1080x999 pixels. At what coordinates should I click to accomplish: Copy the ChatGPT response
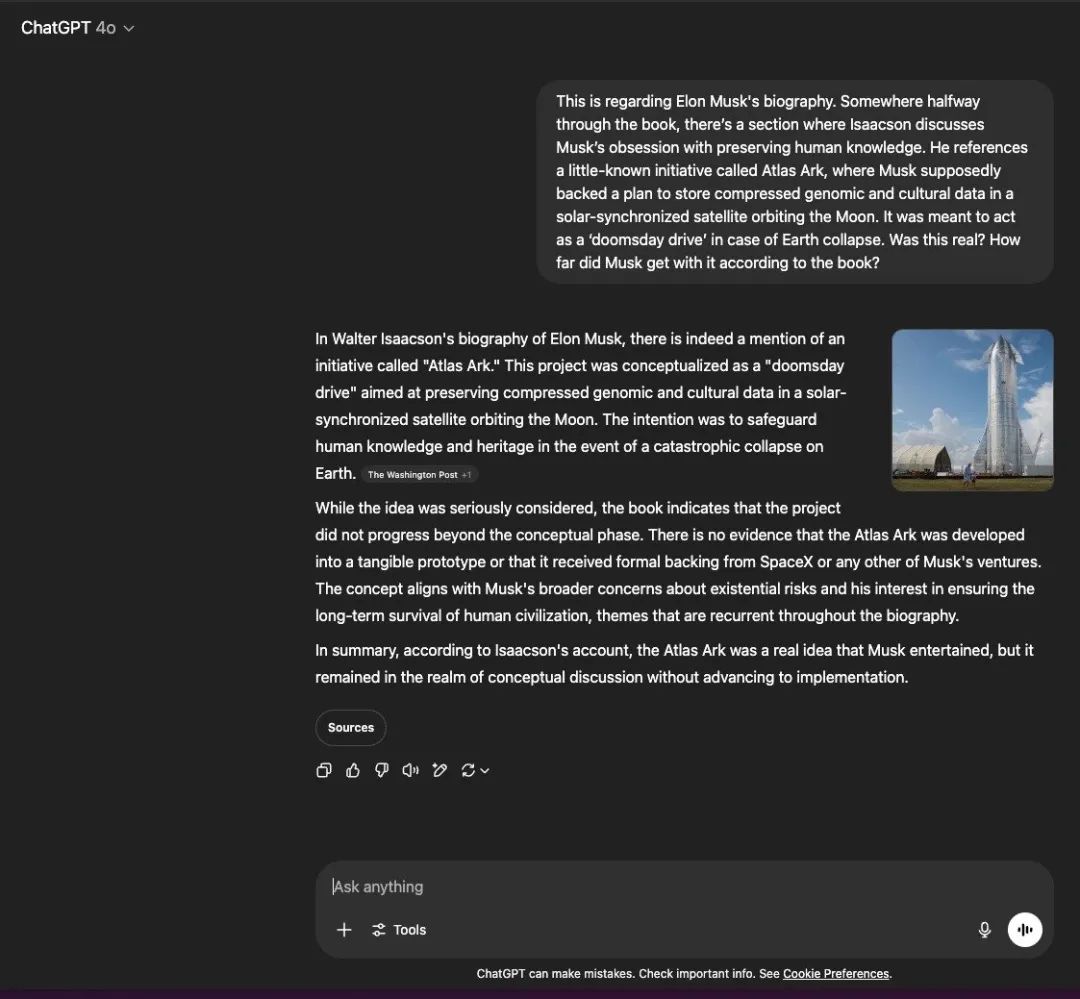pos(324,770)
